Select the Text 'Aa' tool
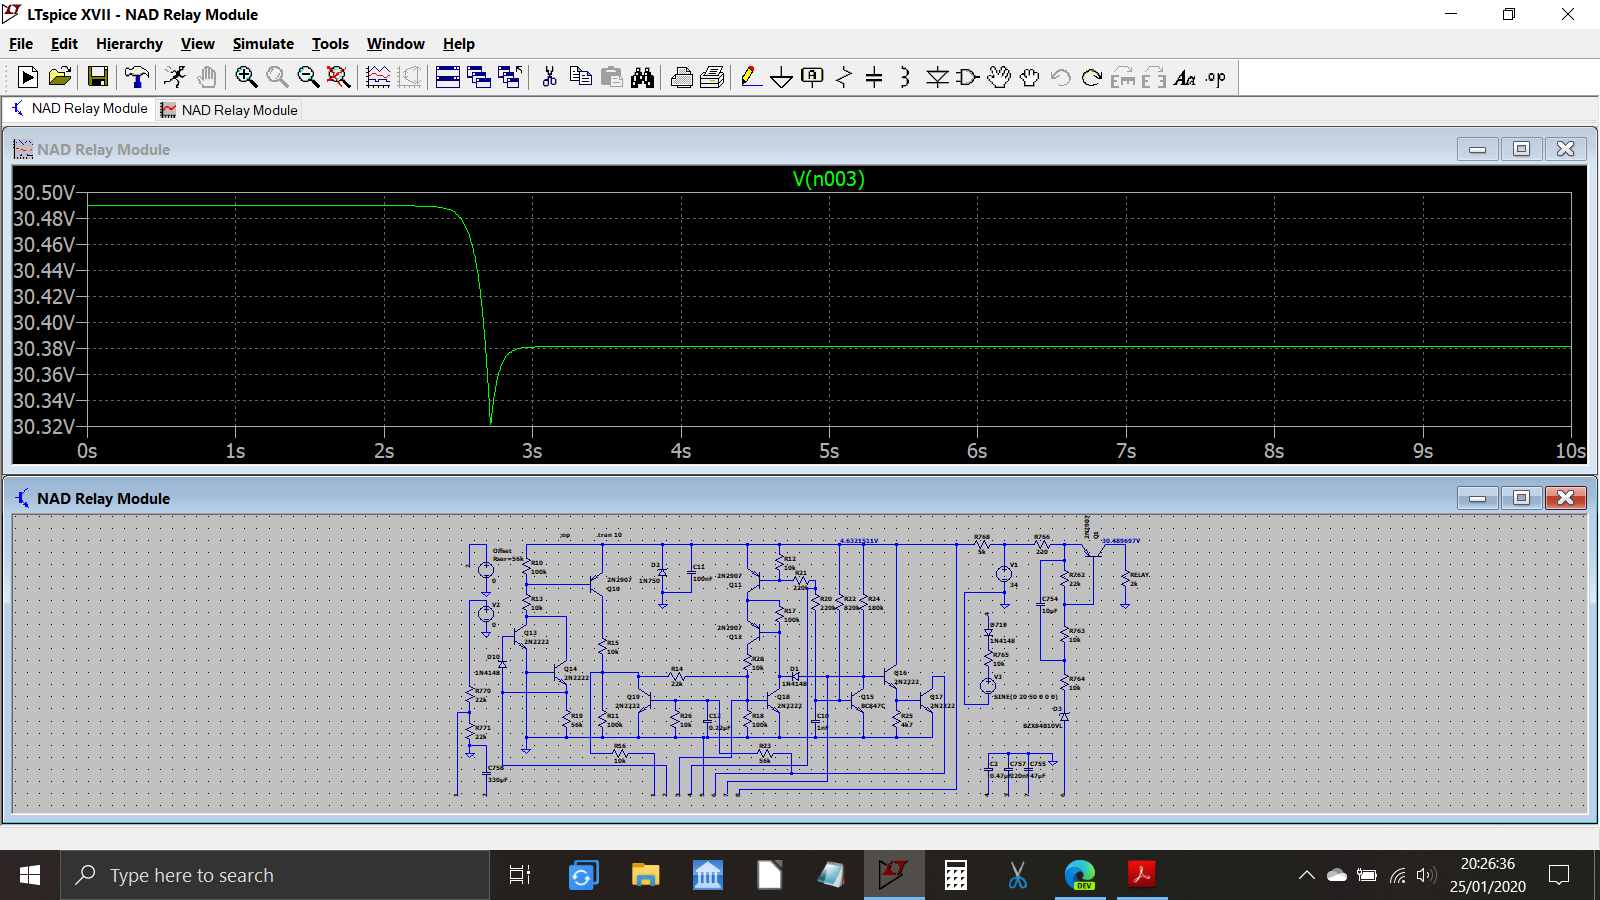This screenshot has height=900, width=1600. [x=1185, y=77]
